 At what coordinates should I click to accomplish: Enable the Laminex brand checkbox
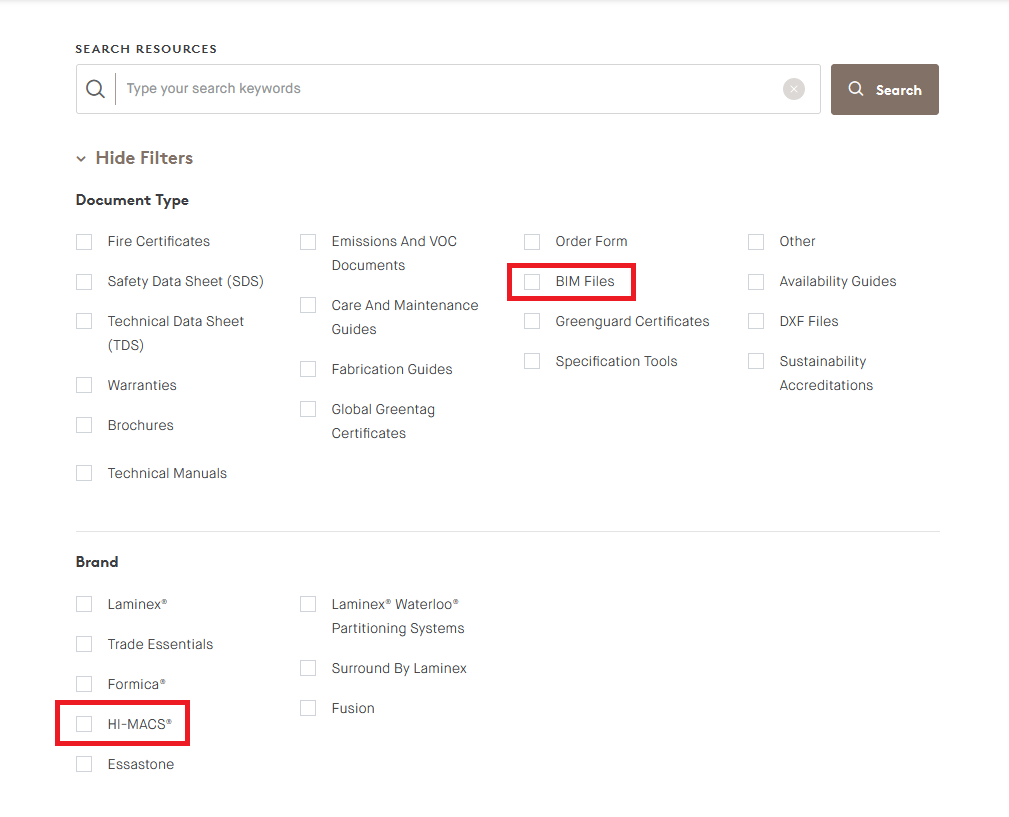click(x=84, y=604)
